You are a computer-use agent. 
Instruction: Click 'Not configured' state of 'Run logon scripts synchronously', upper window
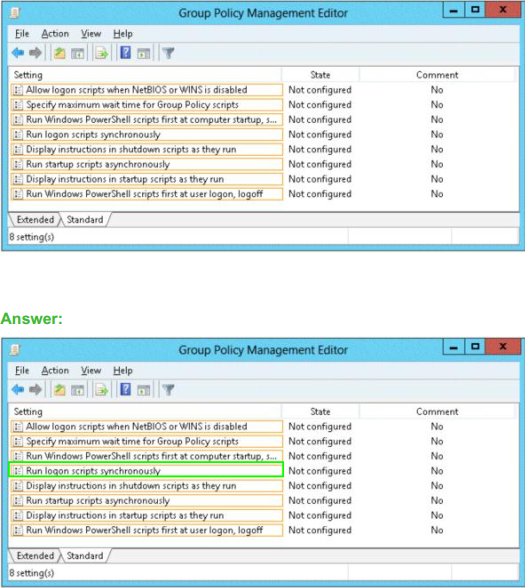point(320,135)
